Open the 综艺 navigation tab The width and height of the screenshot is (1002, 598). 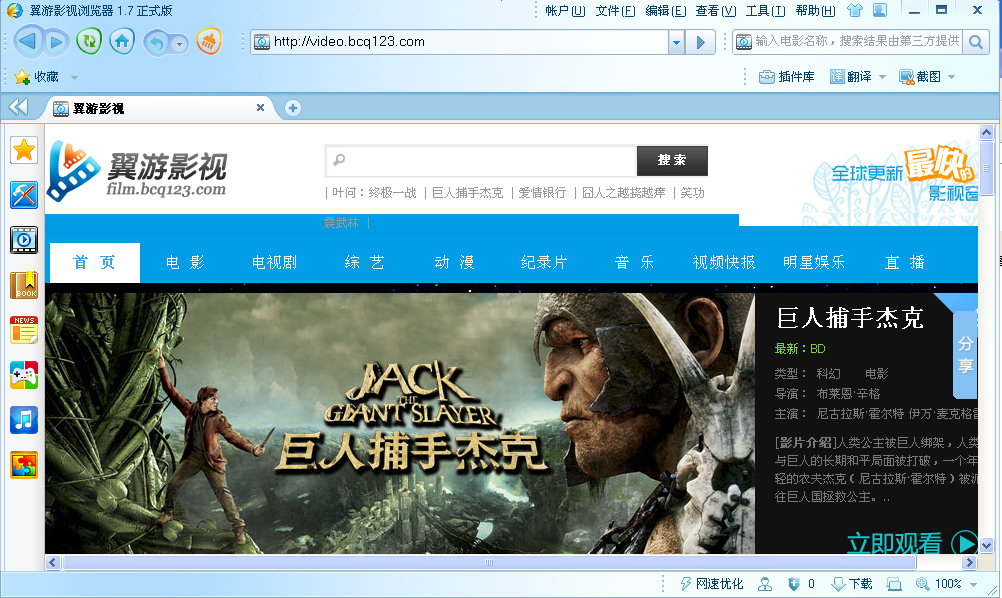[x=365, y=263]
